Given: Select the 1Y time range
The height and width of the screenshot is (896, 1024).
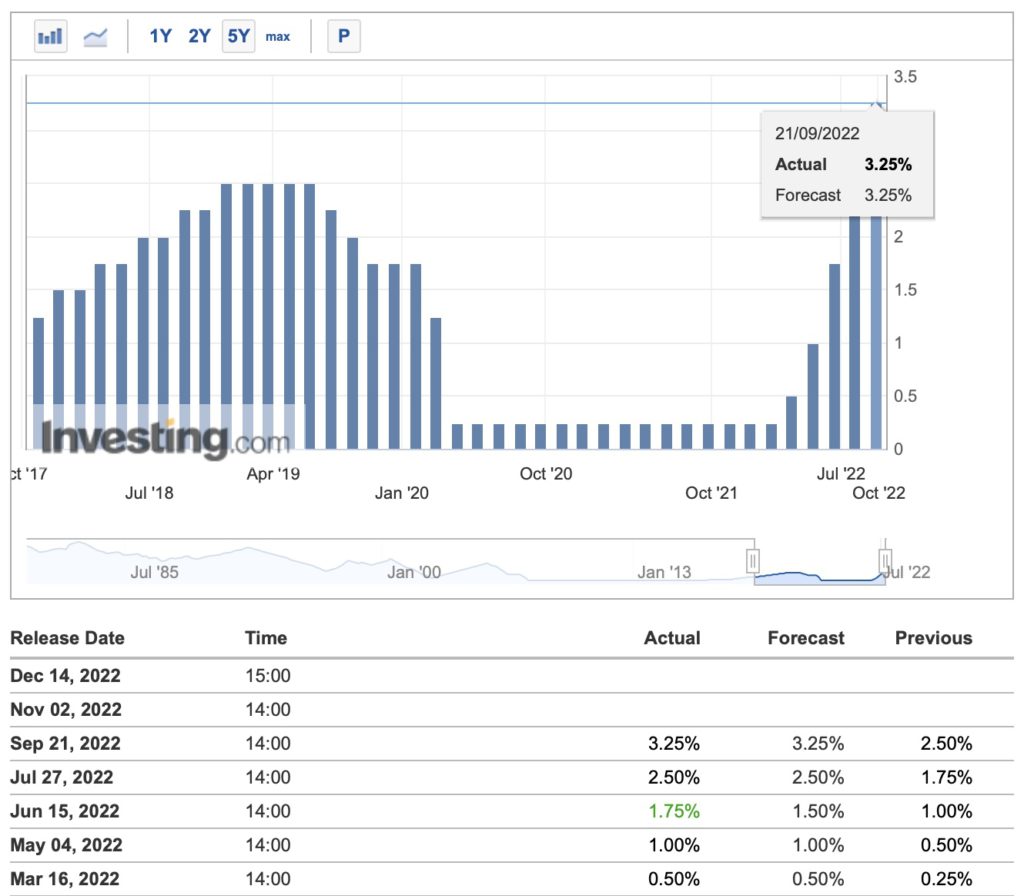Looking at the screenshot, I should tap(160, 37).
